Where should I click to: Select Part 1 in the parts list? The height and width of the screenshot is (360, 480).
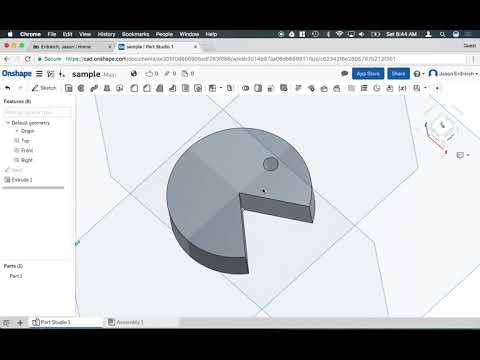tap(16, 276)
